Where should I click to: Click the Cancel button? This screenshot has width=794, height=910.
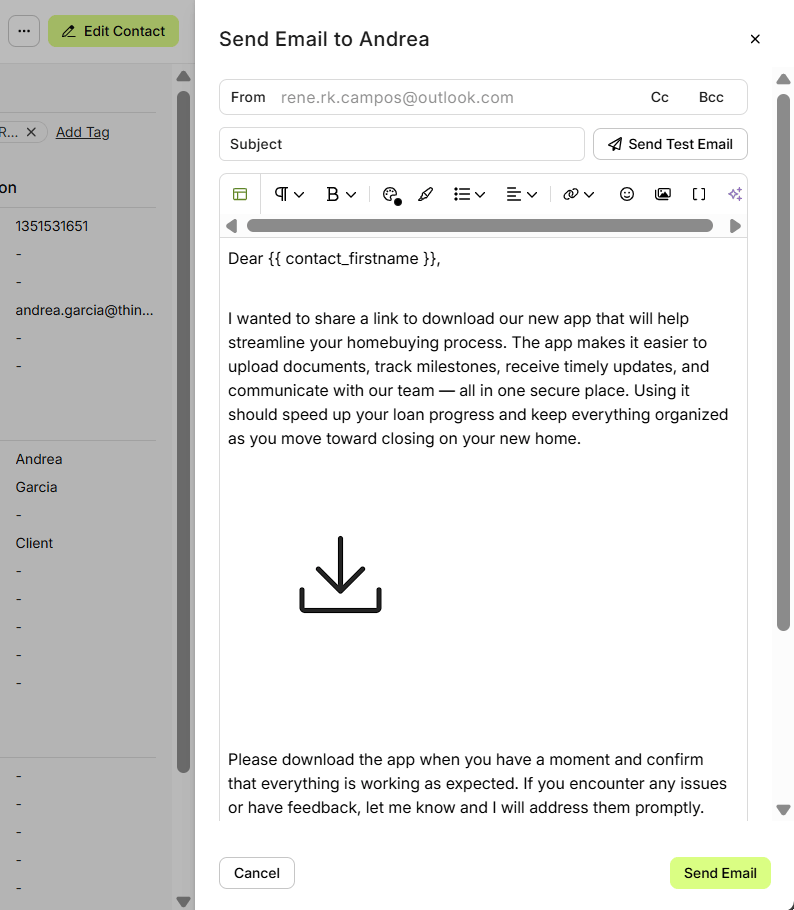(257, 873)
